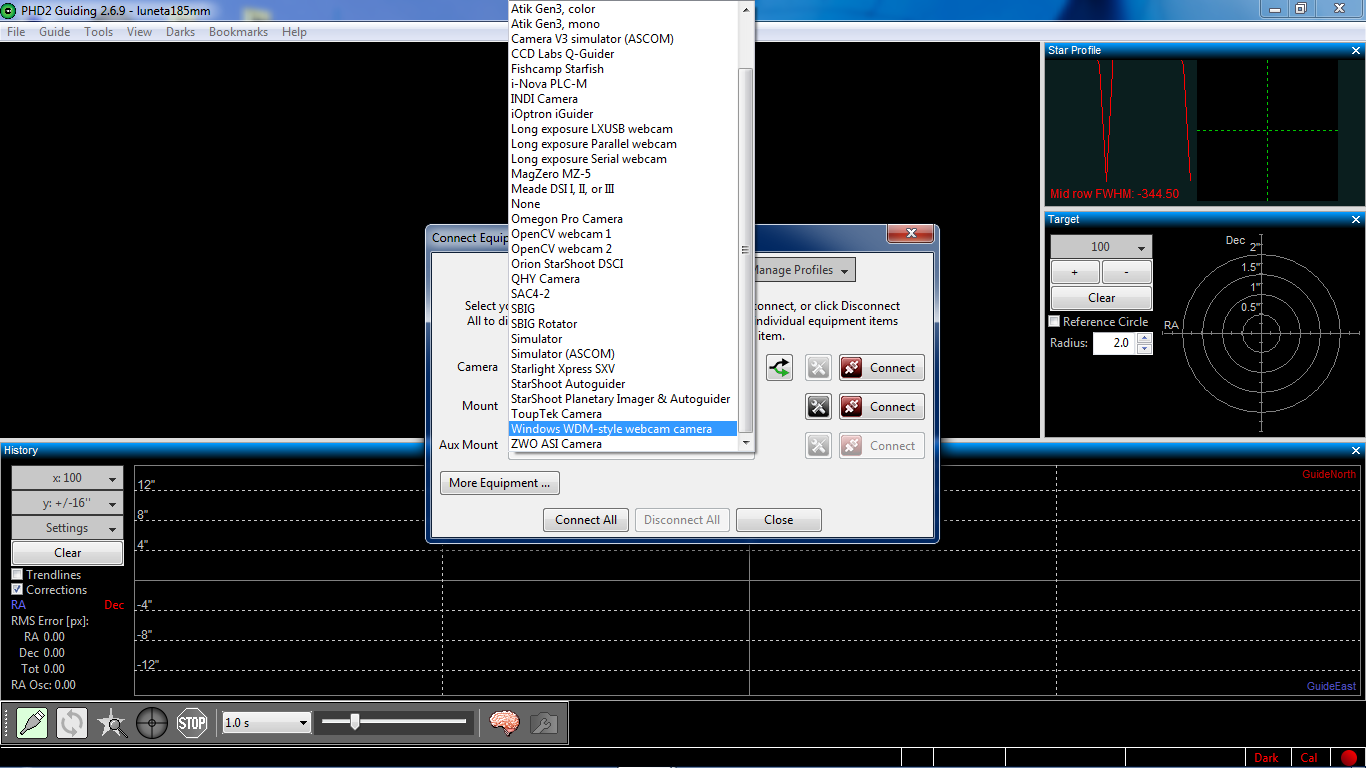Image resolution: width=1366 pixels, height=768 pixels.
Task: Open the History Settings dropdown
Action: tap(67, 528)
